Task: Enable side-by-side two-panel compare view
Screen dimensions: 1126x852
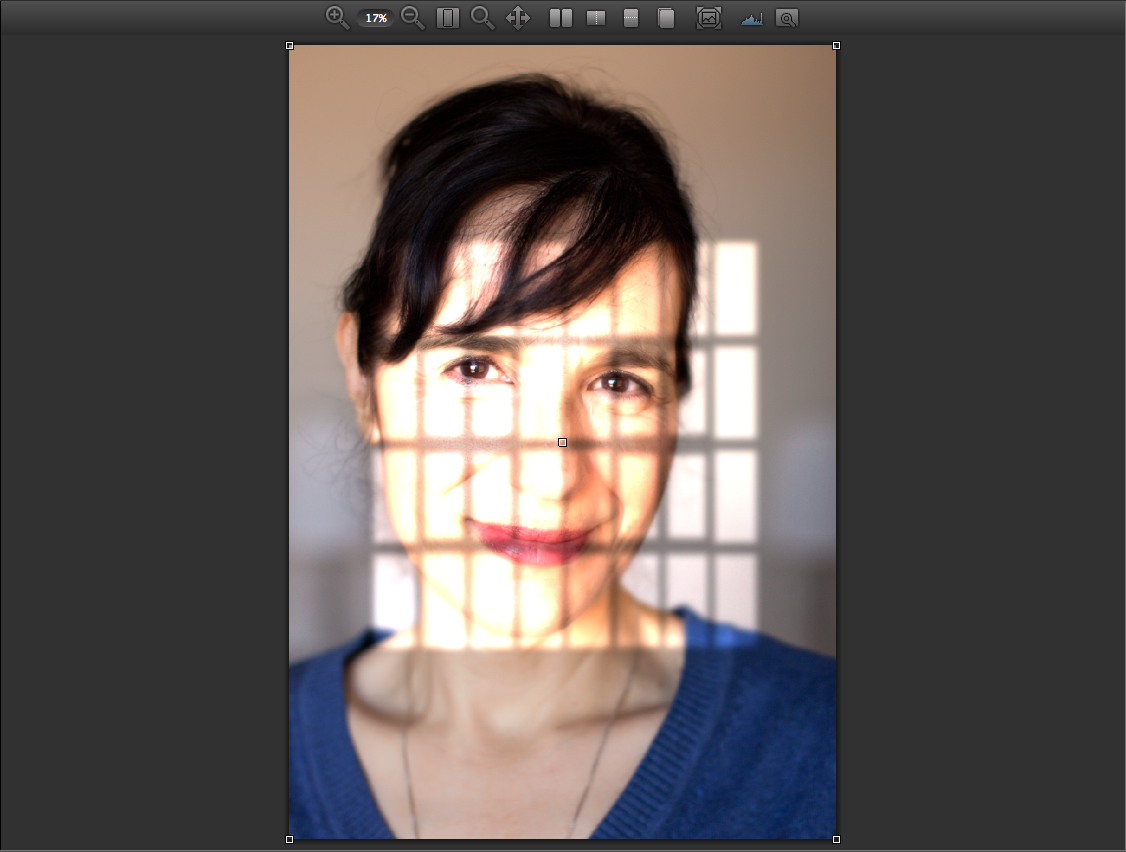Action: [x=561, y=18]
